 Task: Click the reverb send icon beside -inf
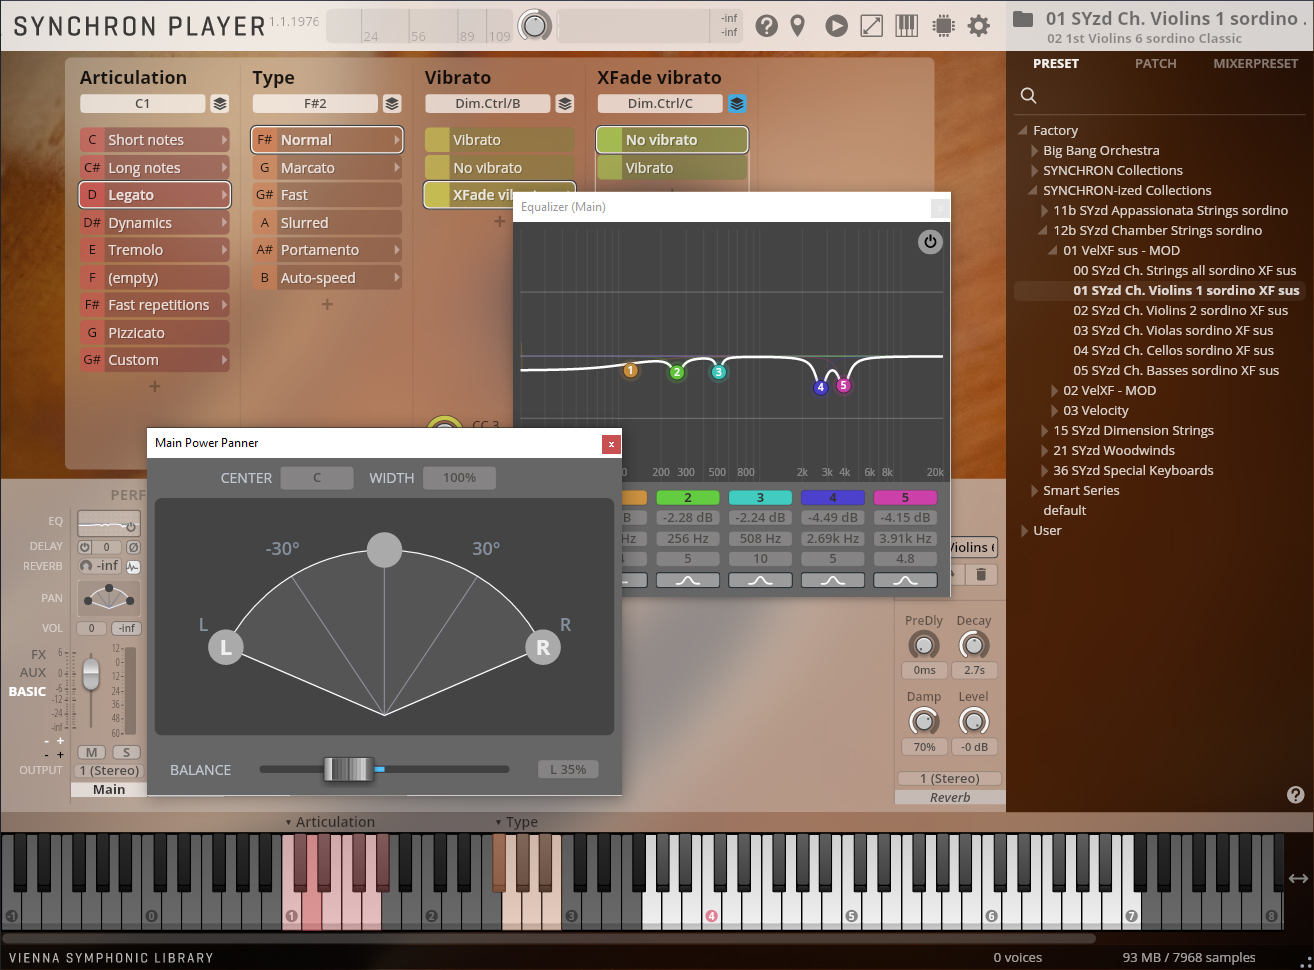pos(86,566)
